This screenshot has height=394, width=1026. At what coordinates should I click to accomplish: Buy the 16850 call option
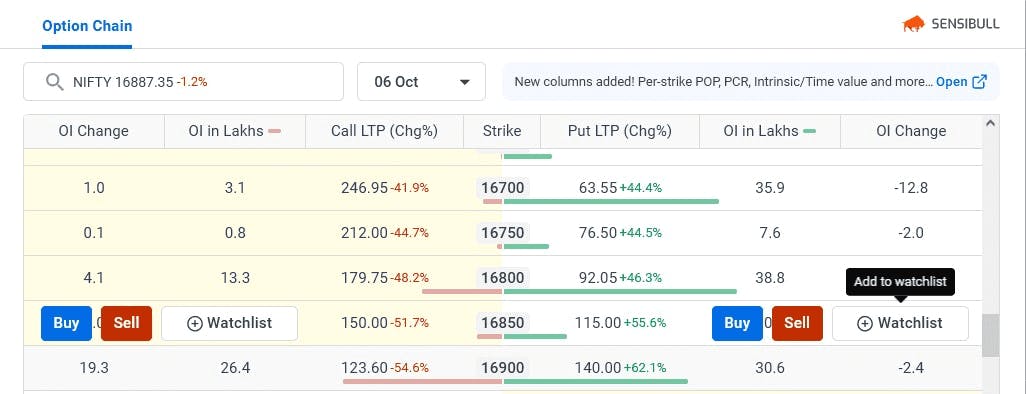[66, 323]
